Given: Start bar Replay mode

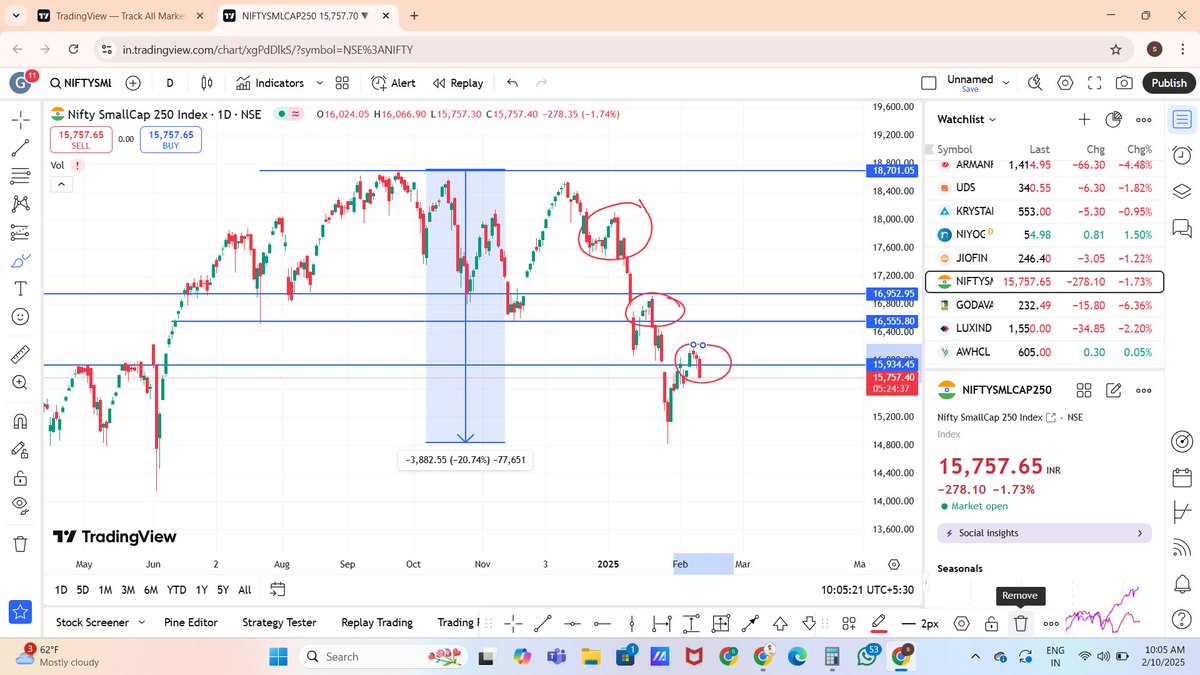Looking at the screenshot, I should coord(458,83).
